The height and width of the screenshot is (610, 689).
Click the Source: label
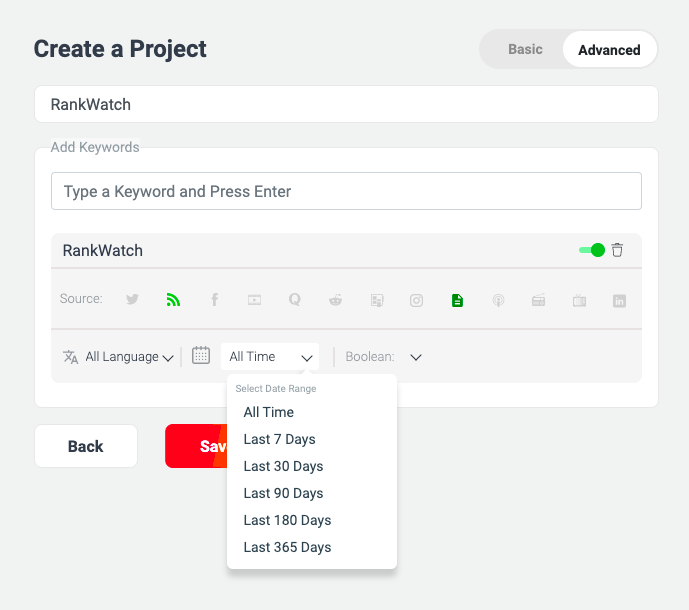click(81, 299)
